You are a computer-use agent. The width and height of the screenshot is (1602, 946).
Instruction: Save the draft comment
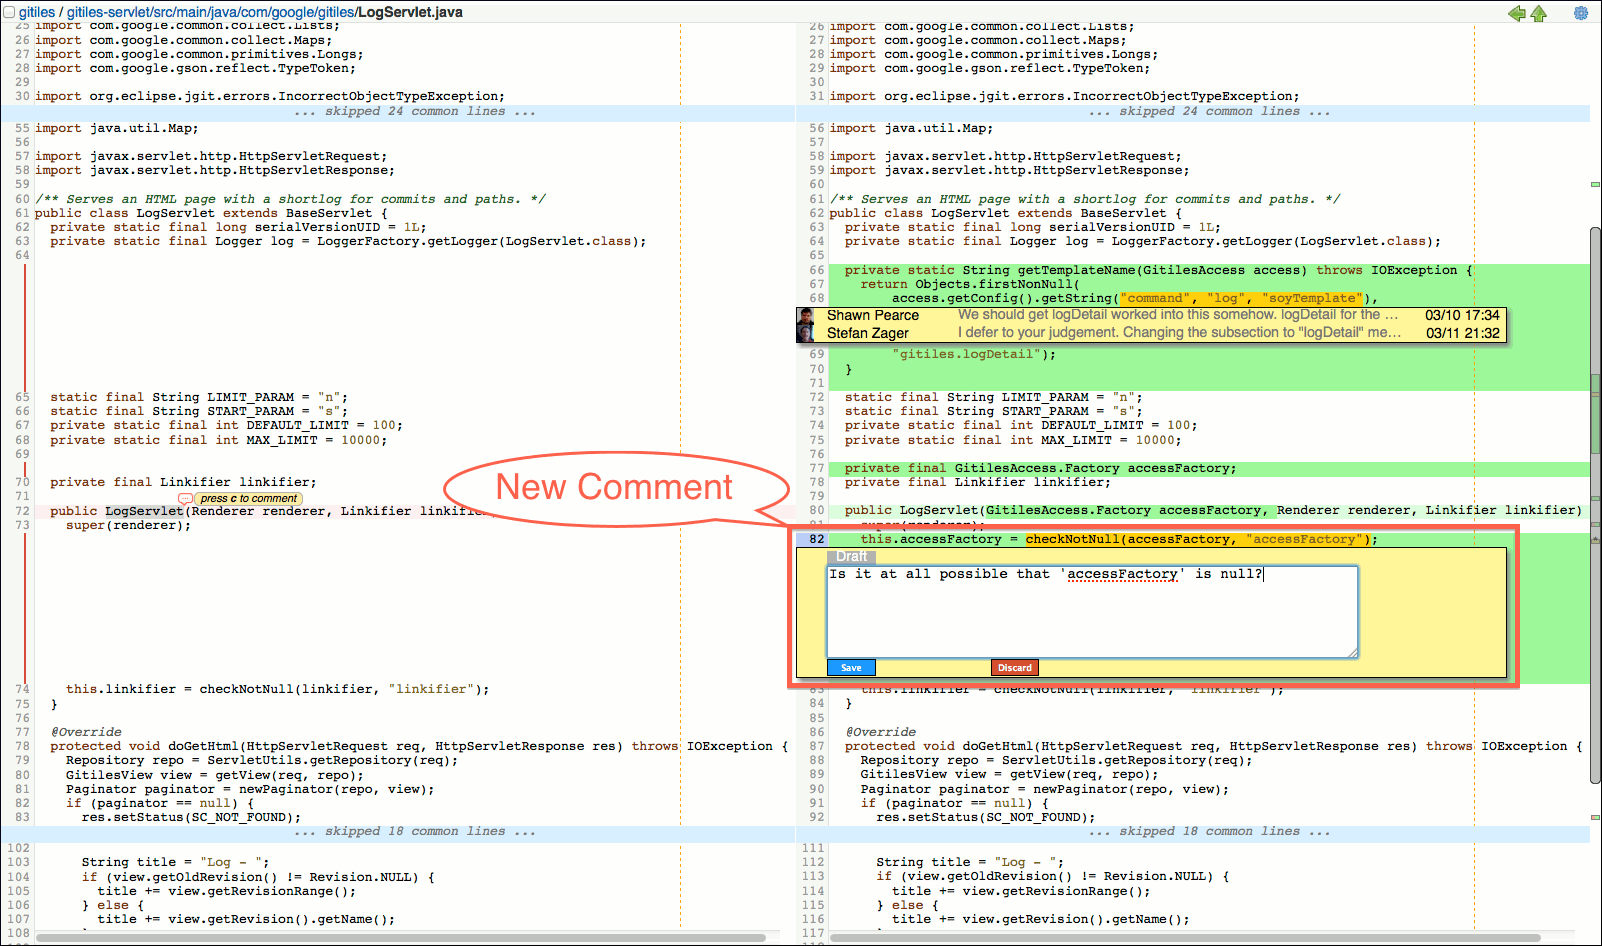coord(850,667)
